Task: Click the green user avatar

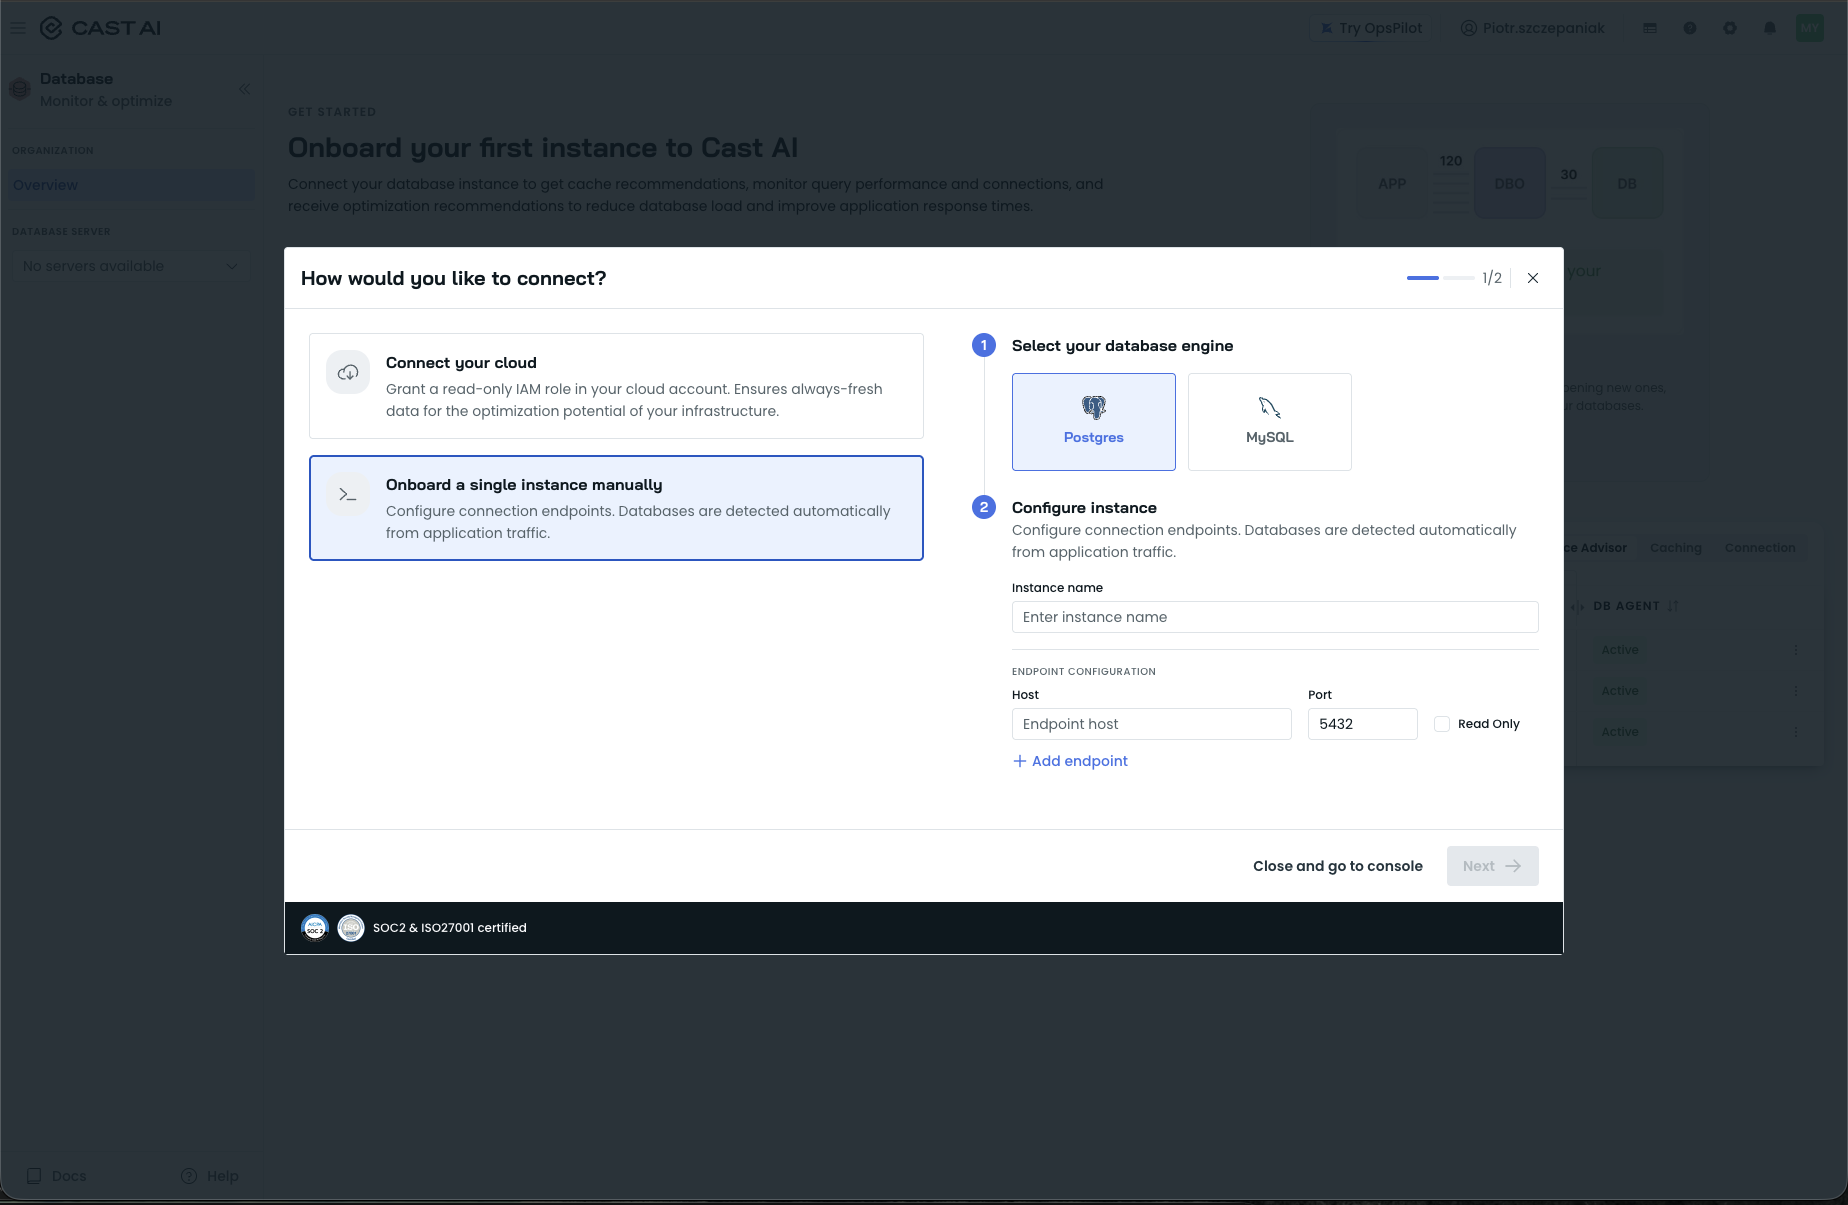Action: click(1810, 28)
